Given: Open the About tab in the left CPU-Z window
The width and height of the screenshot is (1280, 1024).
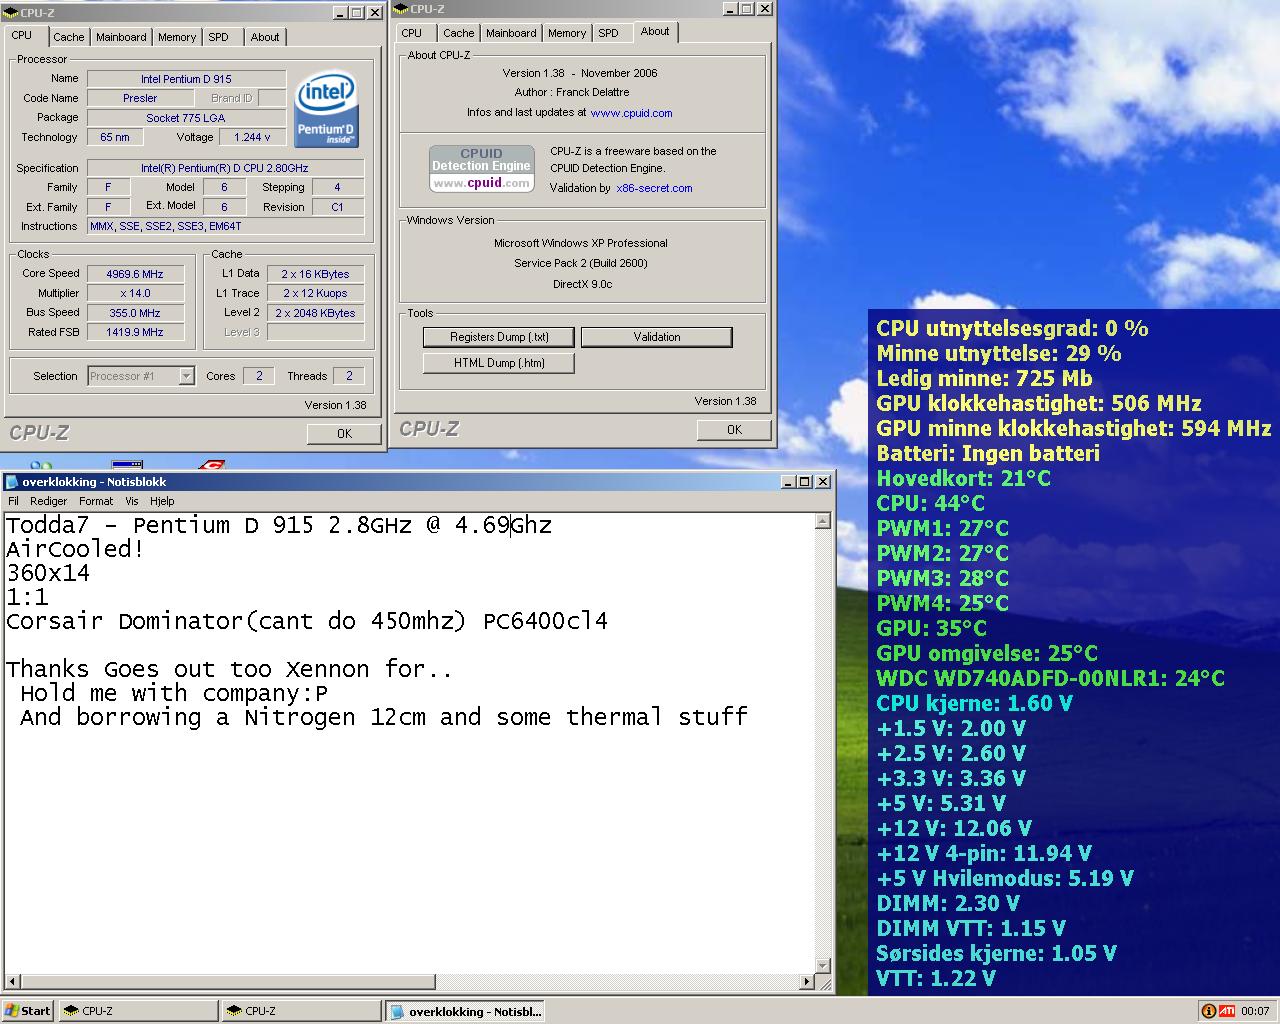Looking at the screenshot, I should point(265,37).
